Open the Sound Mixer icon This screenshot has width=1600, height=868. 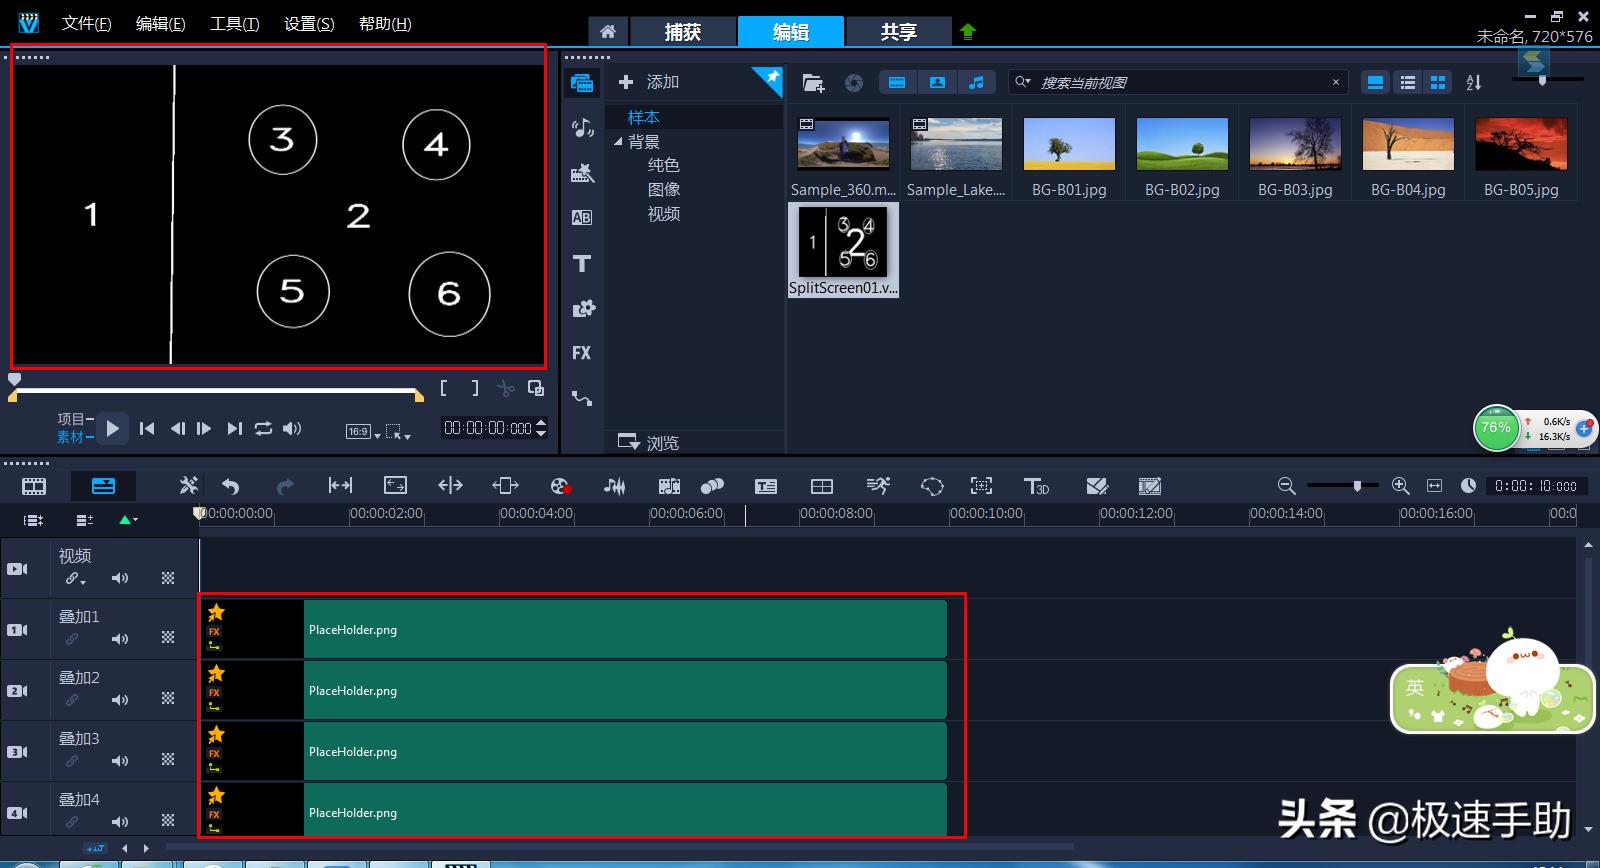click(x=614, y=486)
